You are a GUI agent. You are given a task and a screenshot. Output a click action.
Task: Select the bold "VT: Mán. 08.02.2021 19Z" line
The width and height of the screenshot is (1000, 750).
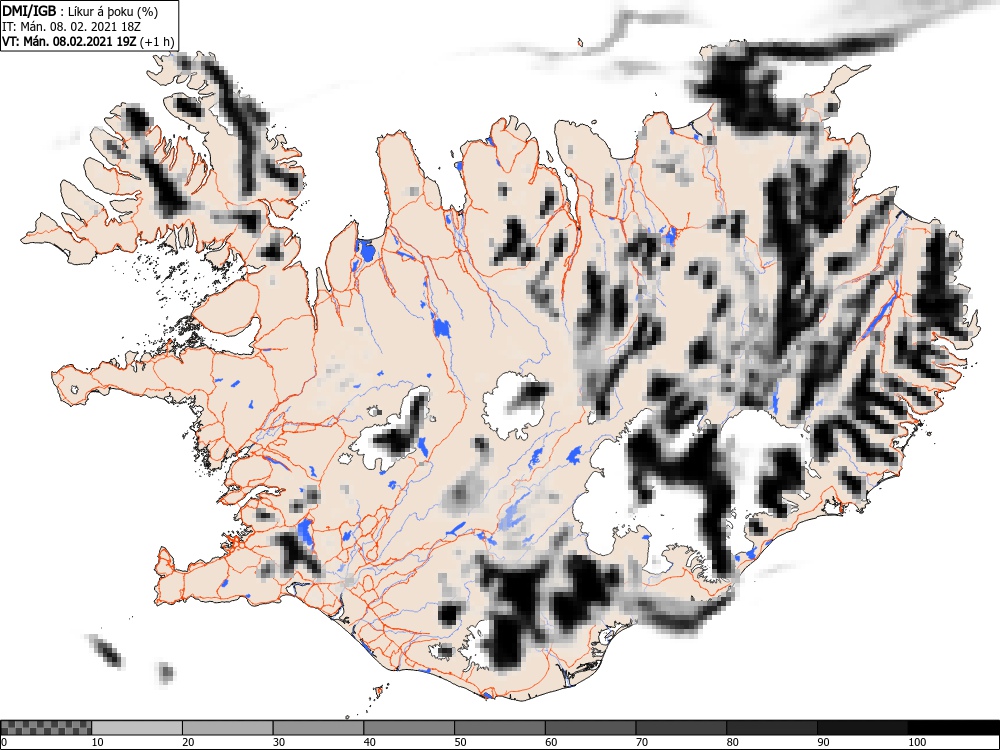pos(70,42)
